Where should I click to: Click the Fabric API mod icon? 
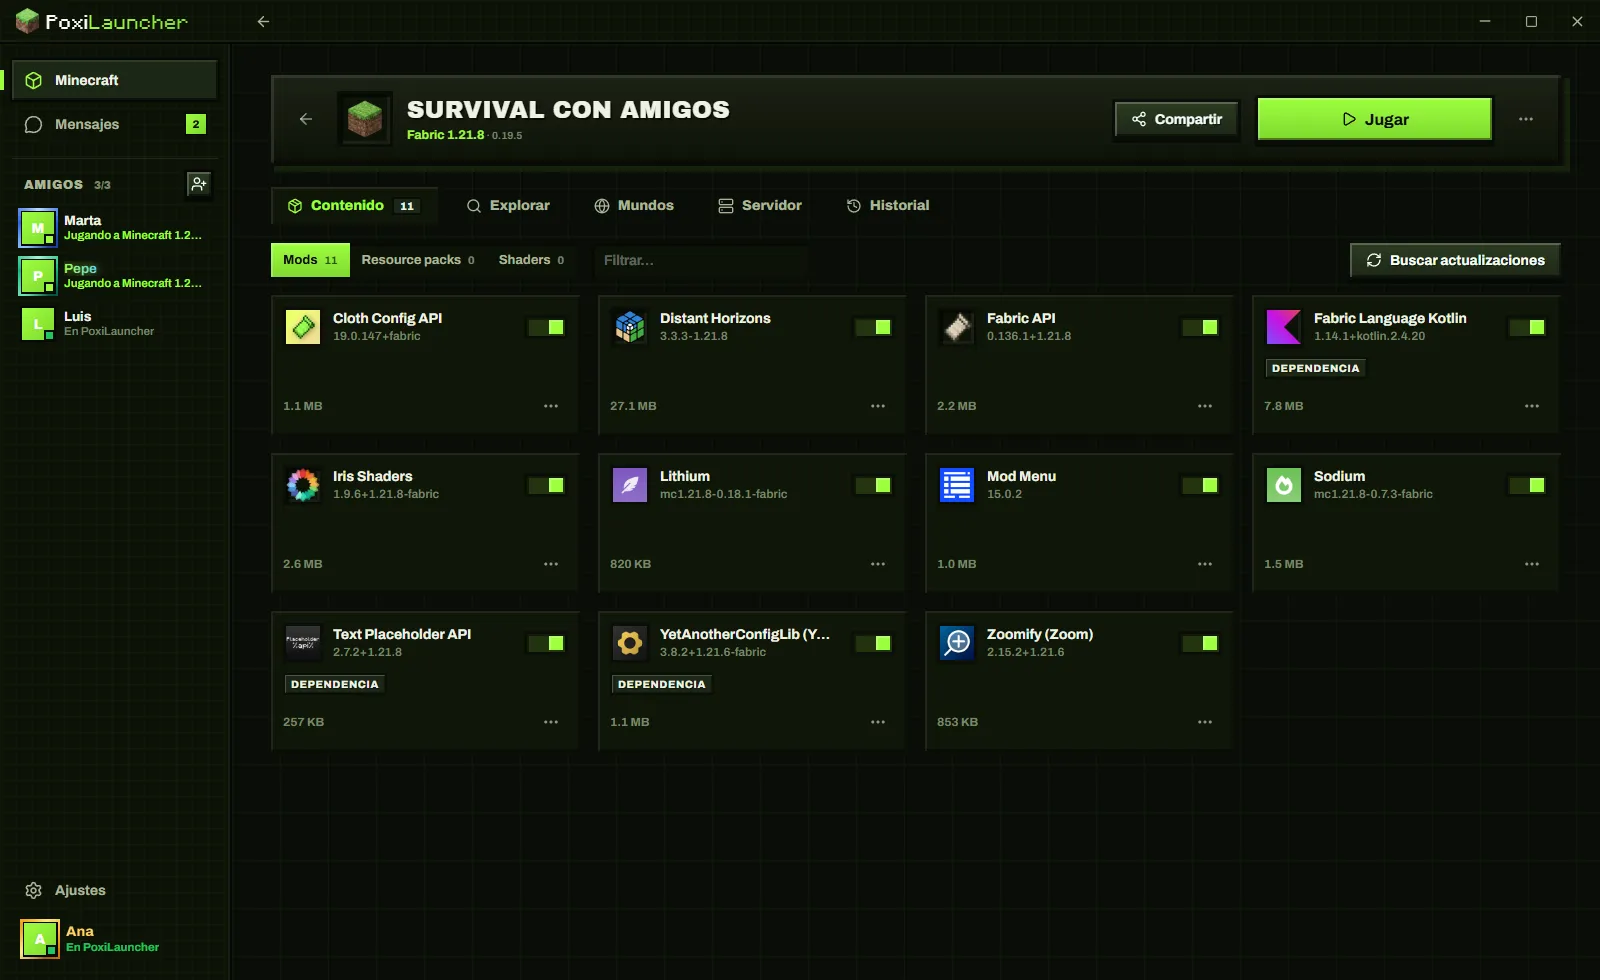957,327
